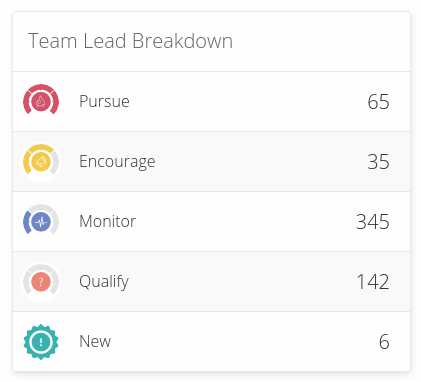
Task: Click the Qualify count 142
Action: point(373,282)
